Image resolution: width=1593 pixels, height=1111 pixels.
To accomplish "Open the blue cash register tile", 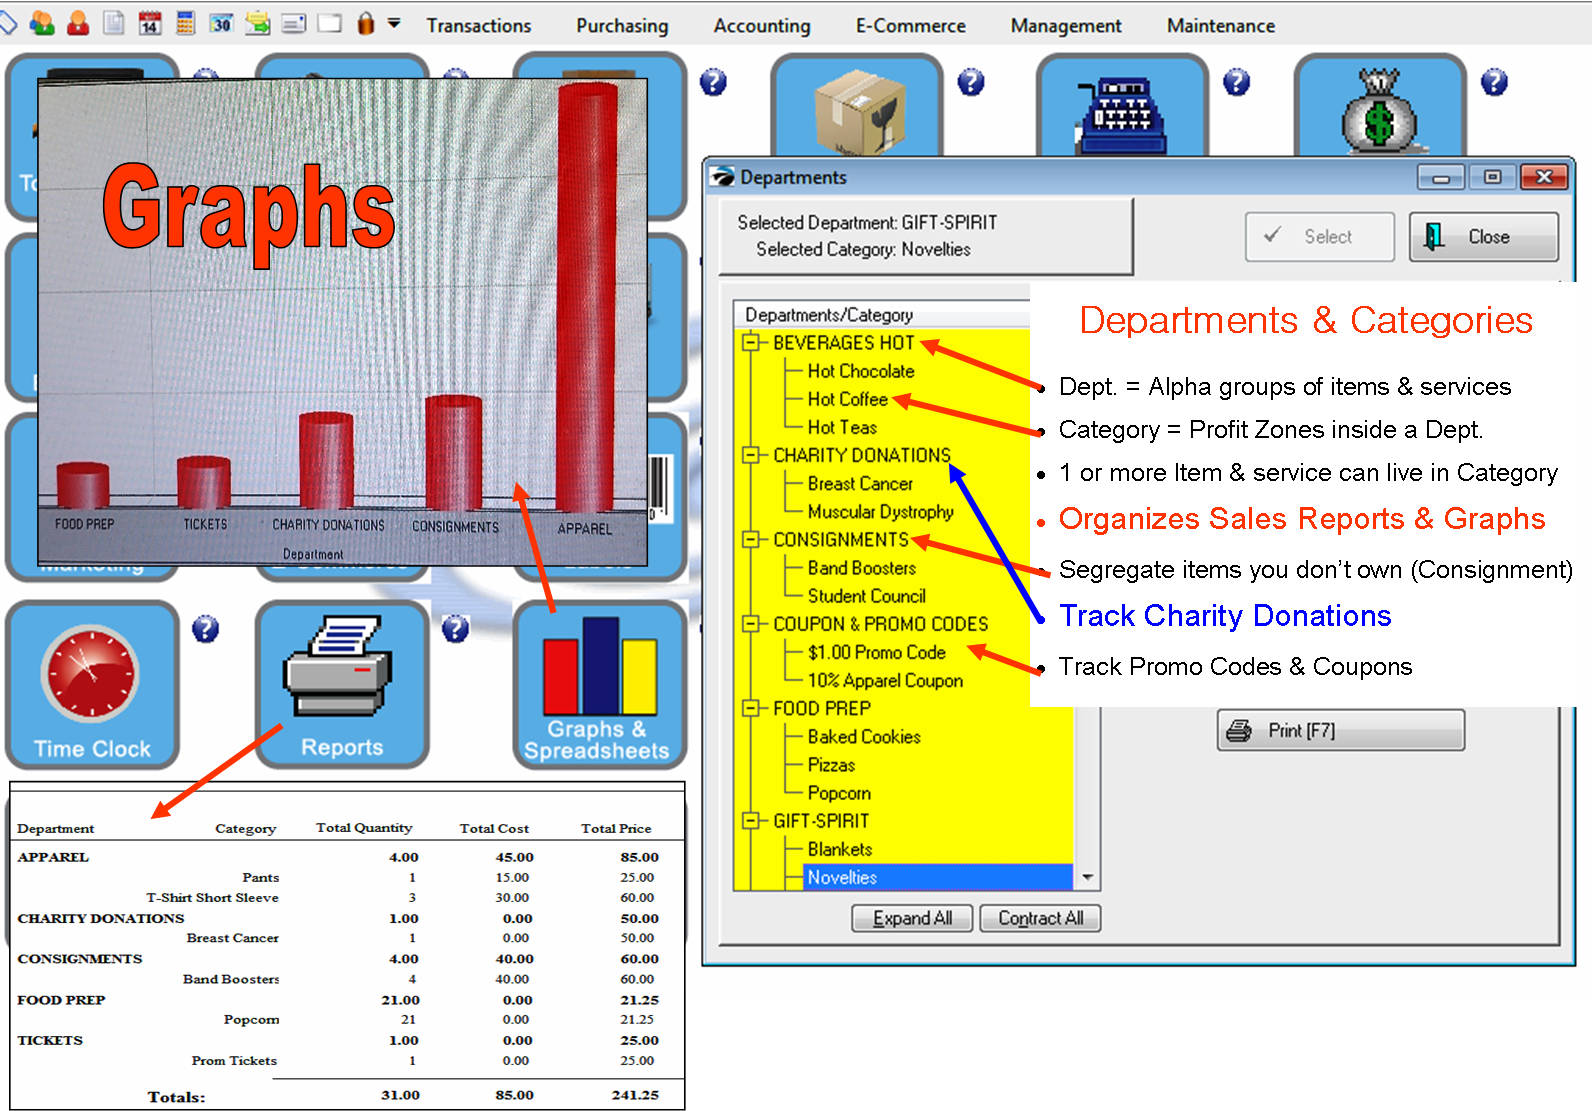I will [x=1122, y=107].
